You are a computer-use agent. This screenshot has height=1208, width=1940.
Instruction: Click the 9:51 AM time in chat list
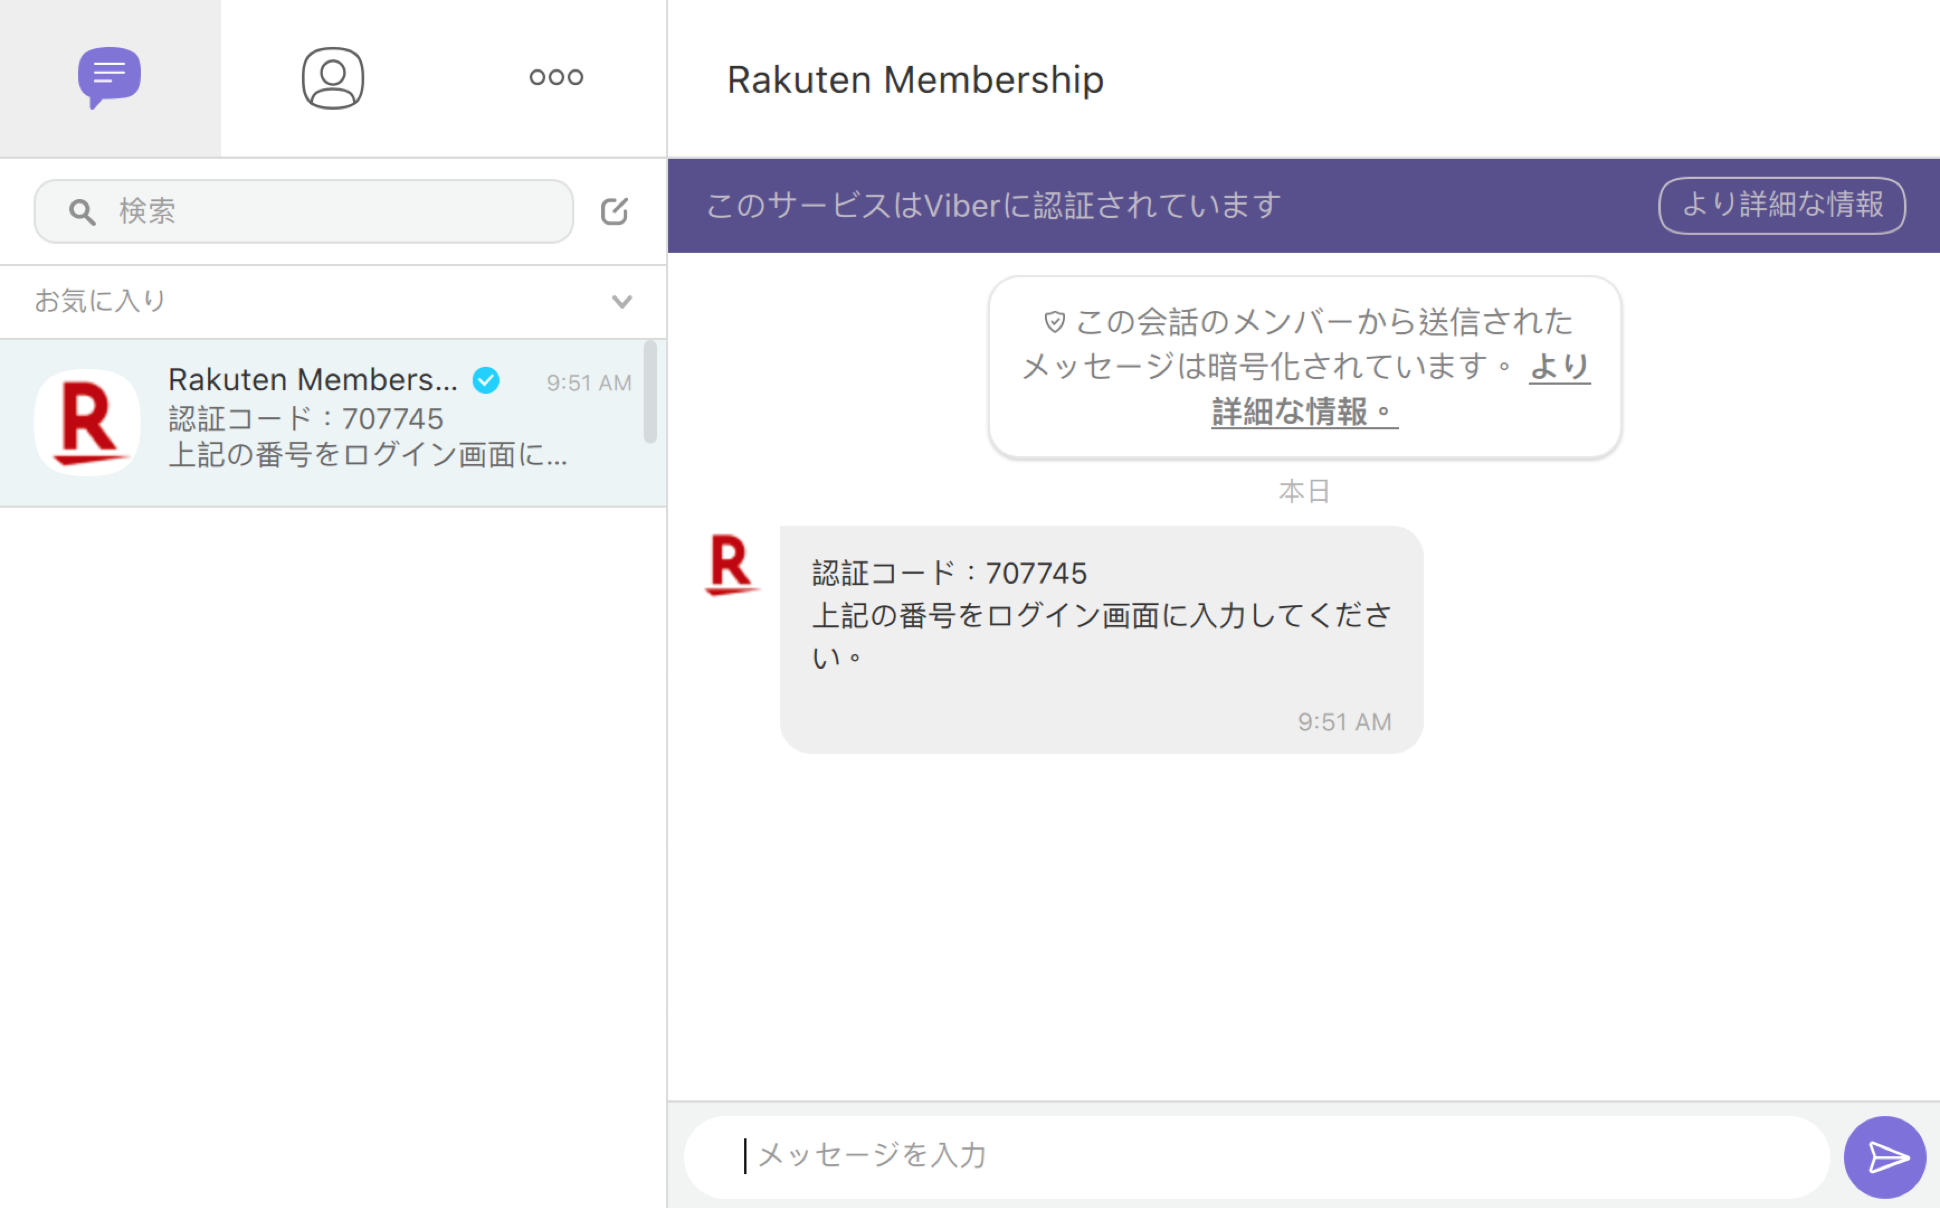pyautogui.click(x=588, y=382)
